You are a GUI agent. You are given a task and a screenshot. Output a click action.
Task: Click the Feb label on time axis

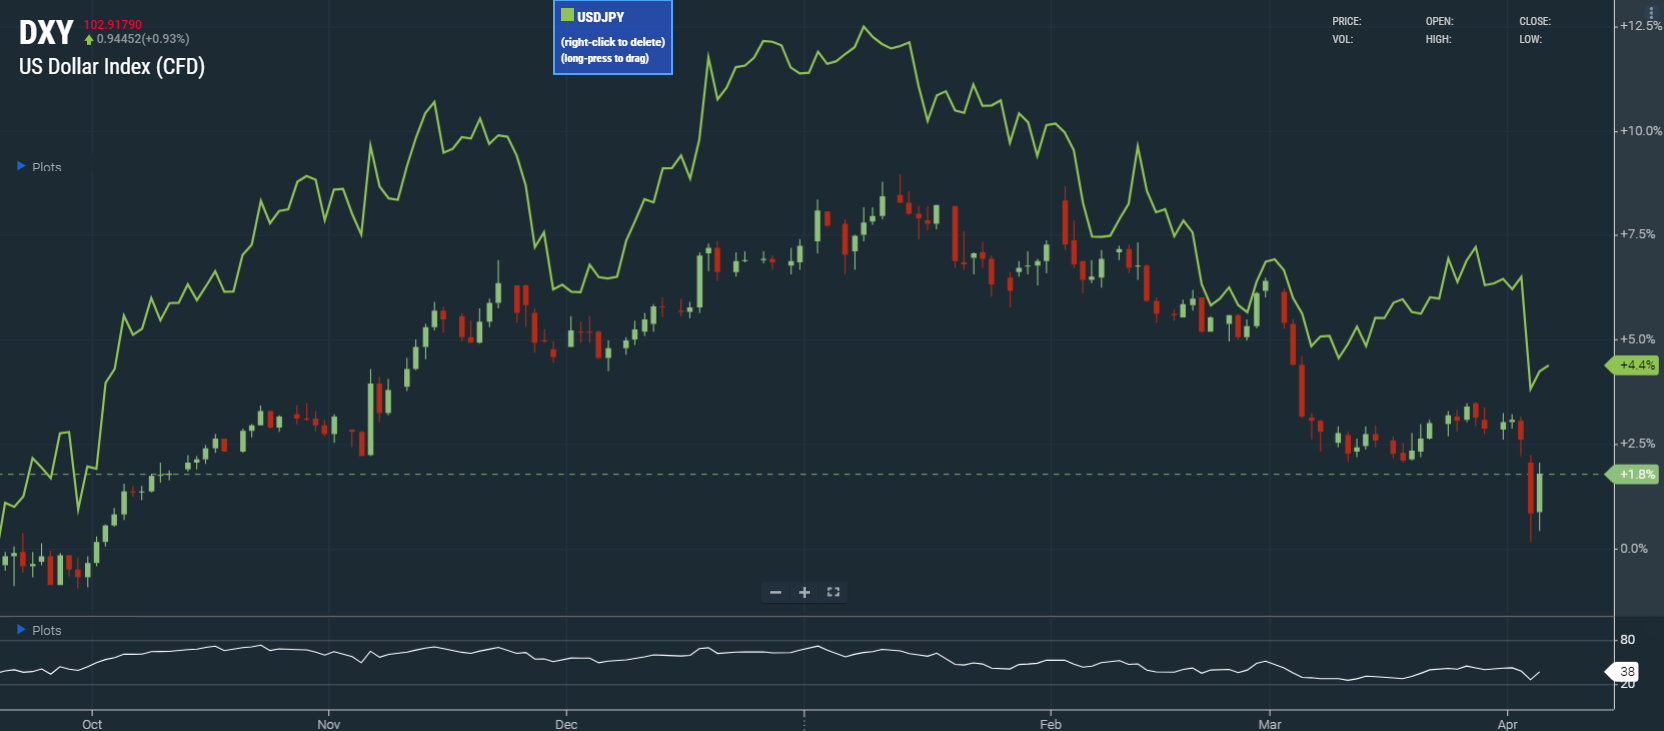(x=1050, y=724)
